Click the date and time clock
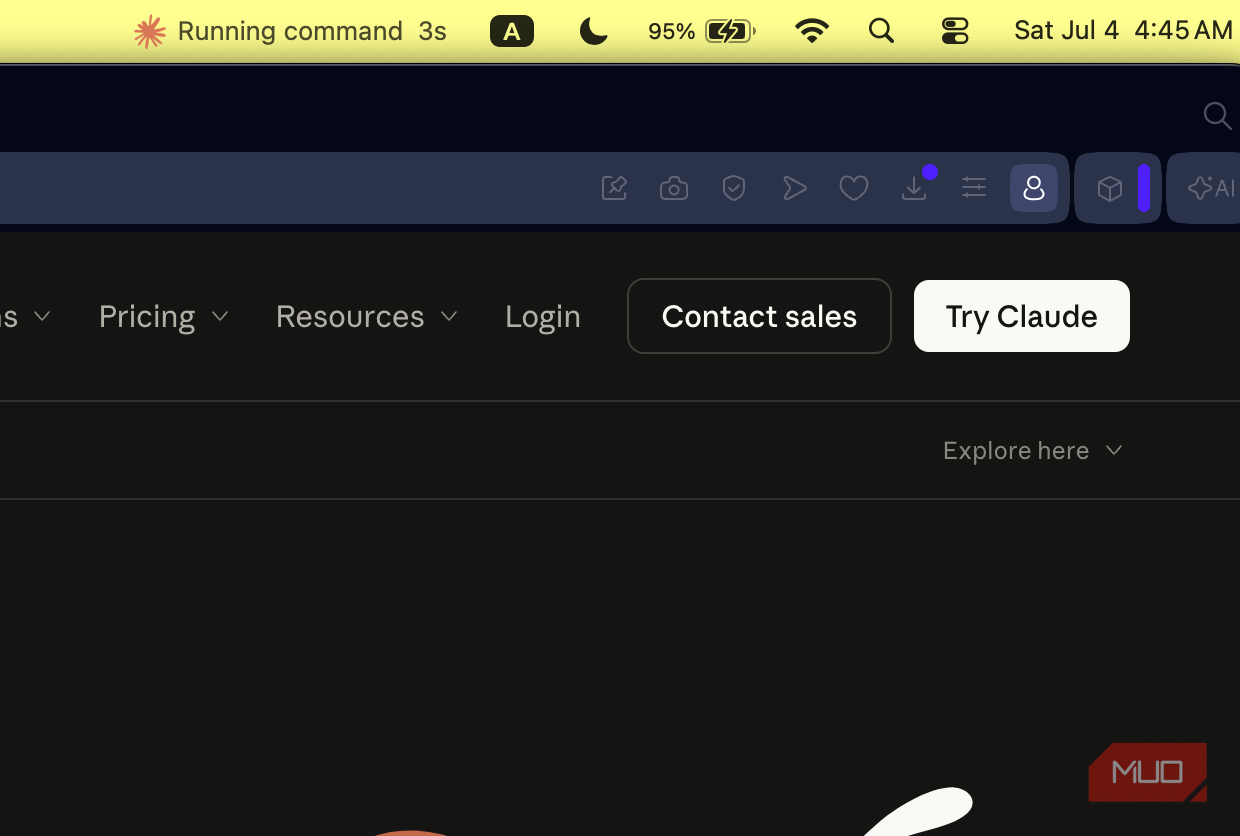Image resolution: width=1240 pixels, height=836 pixels. coord(1123,31)
